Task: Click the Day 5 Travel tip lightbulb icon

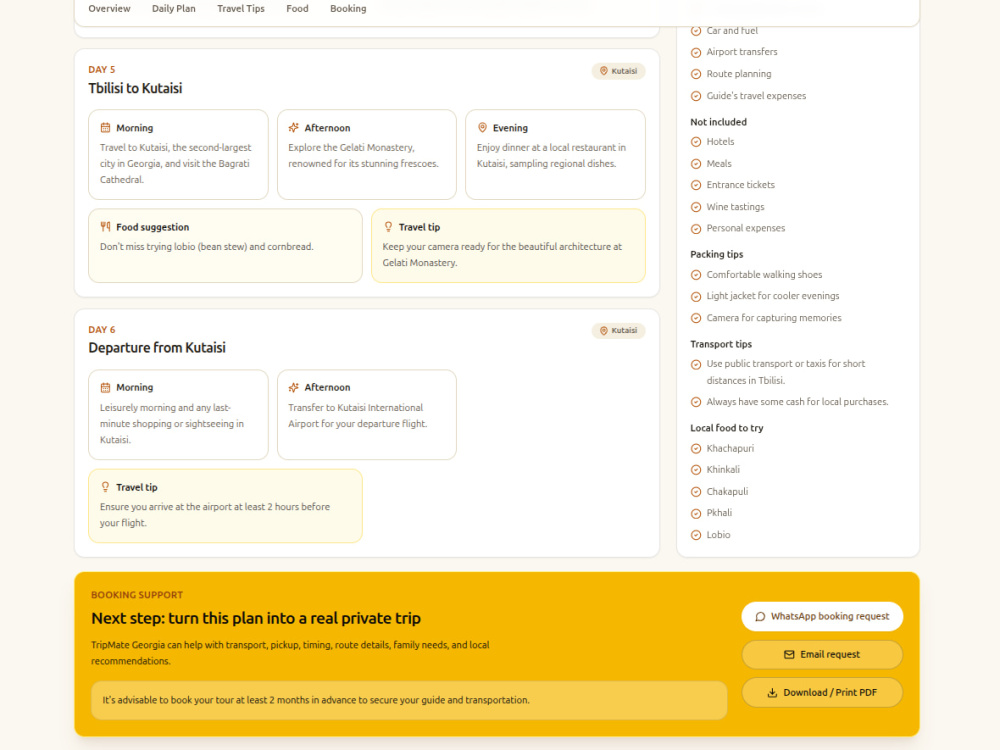Action: point(388,226)
